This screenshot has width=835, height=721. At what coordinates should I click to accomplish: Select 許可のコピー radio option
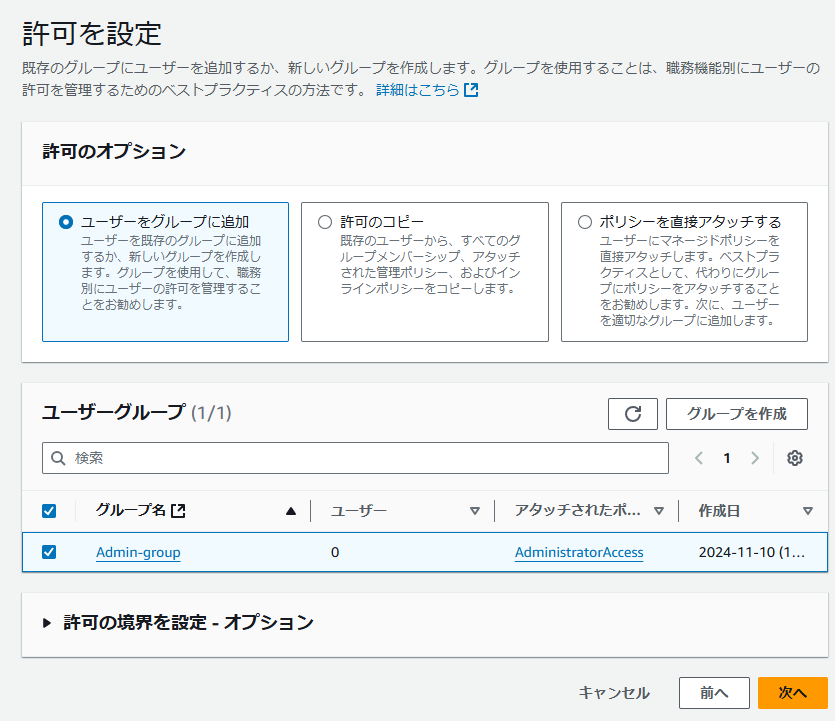325,222
